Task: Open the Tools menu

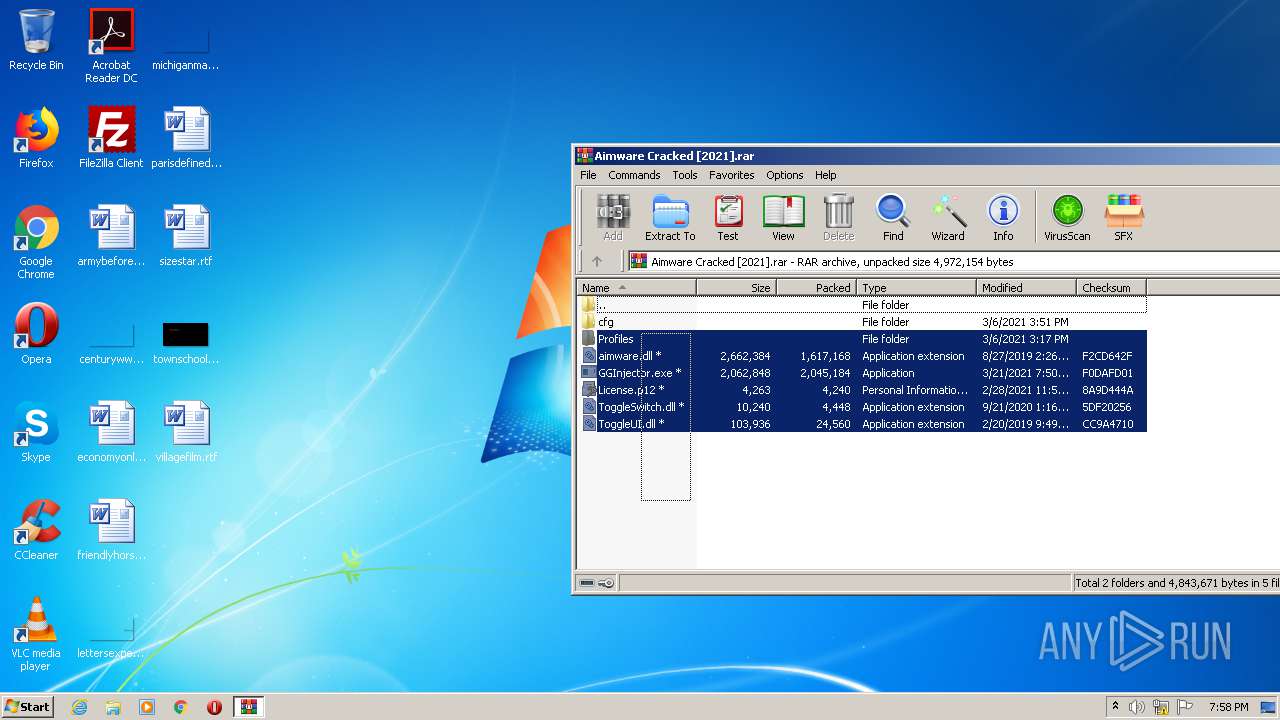Action: [x=685, y=175]
